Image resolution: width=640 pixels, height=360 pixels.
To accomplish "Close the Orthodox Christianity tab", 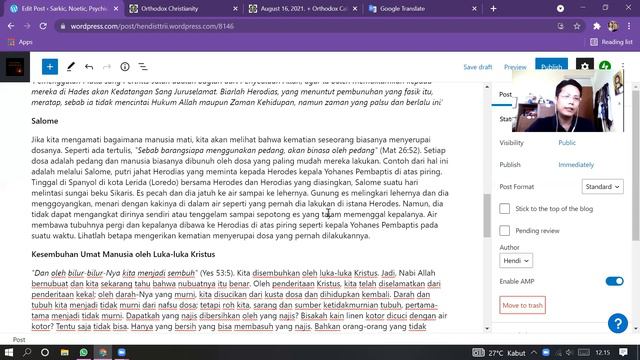I will [235, 9].
